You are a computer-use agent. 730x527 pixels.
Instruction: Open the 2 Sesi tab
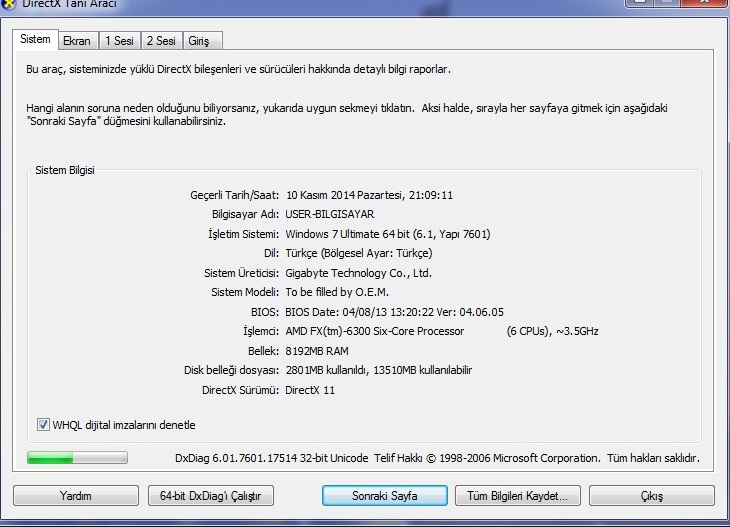tap(162, 41)
